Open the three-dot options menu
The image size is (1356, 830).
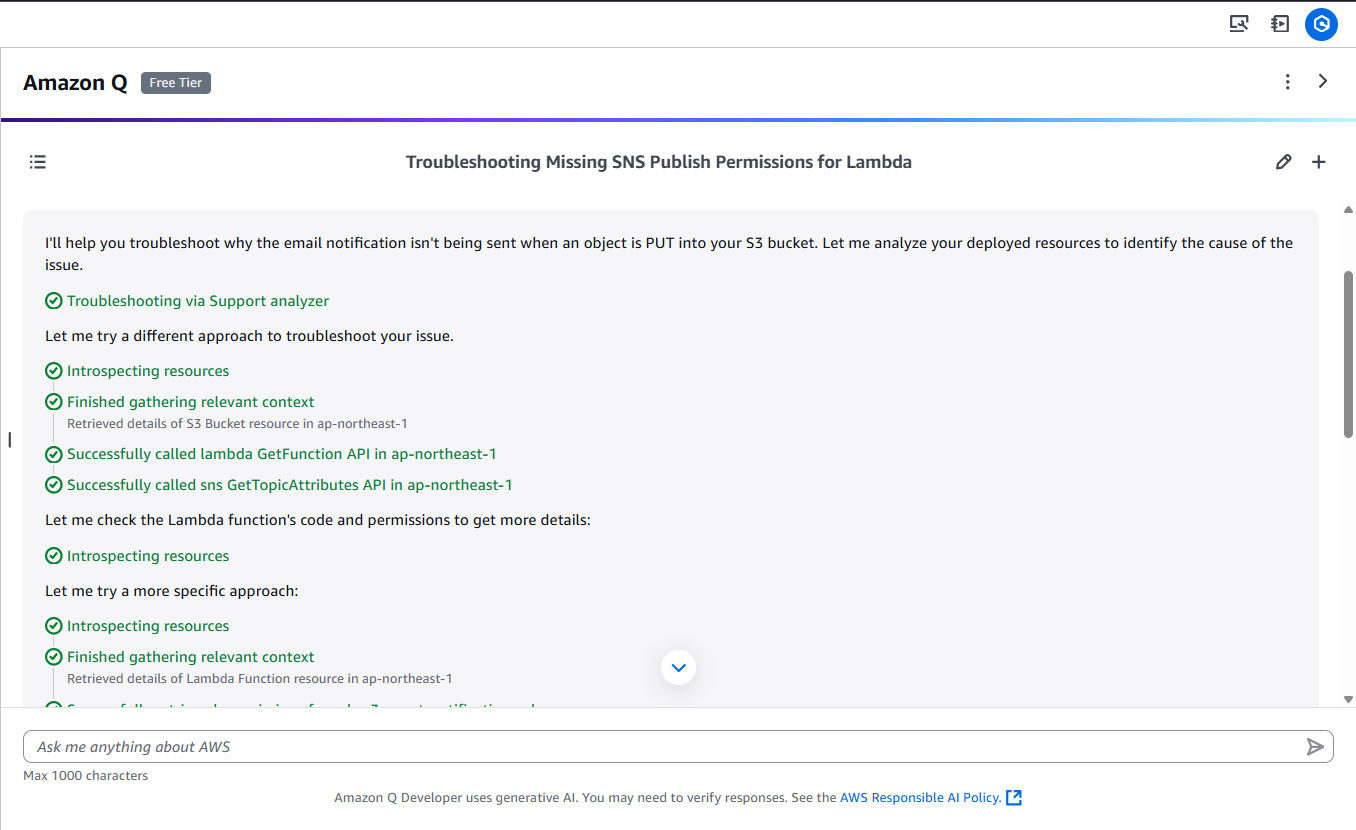[x=1288, y=82]
